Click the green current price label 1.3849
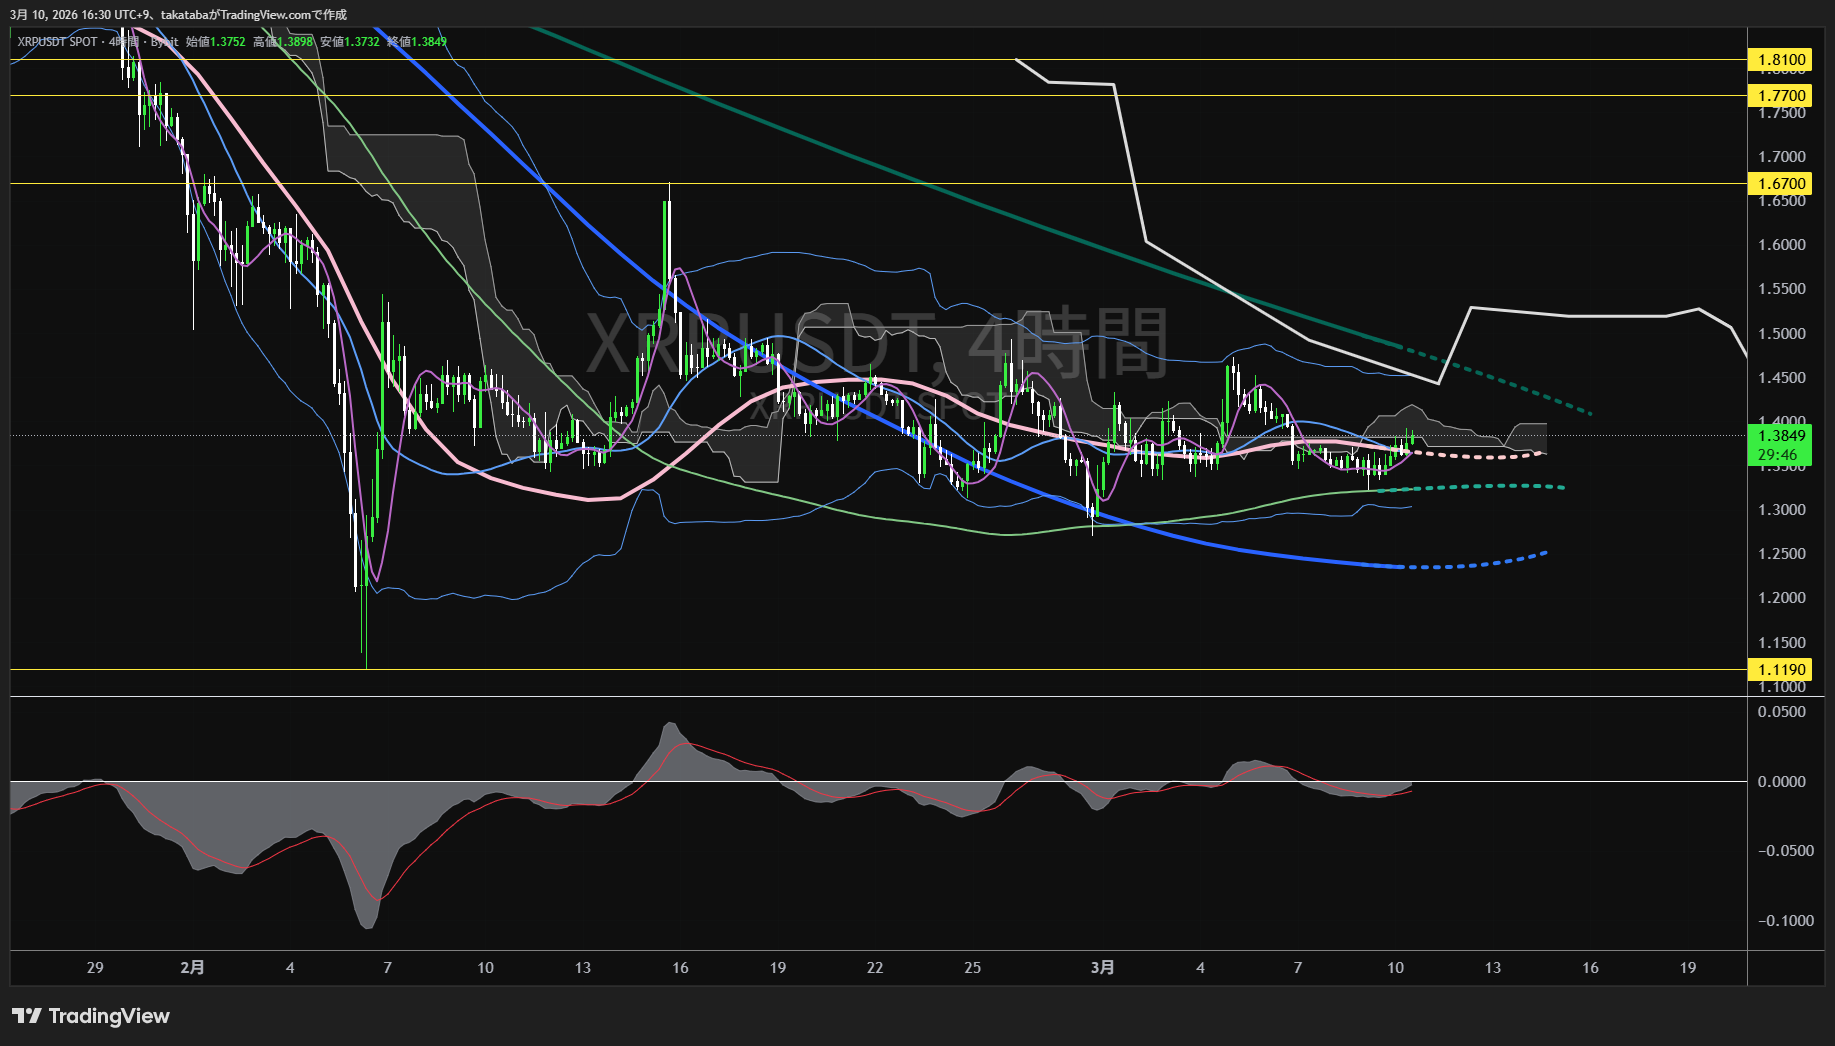The height and width of the screenshot is (1046, 1835). tap(1781, 436)
